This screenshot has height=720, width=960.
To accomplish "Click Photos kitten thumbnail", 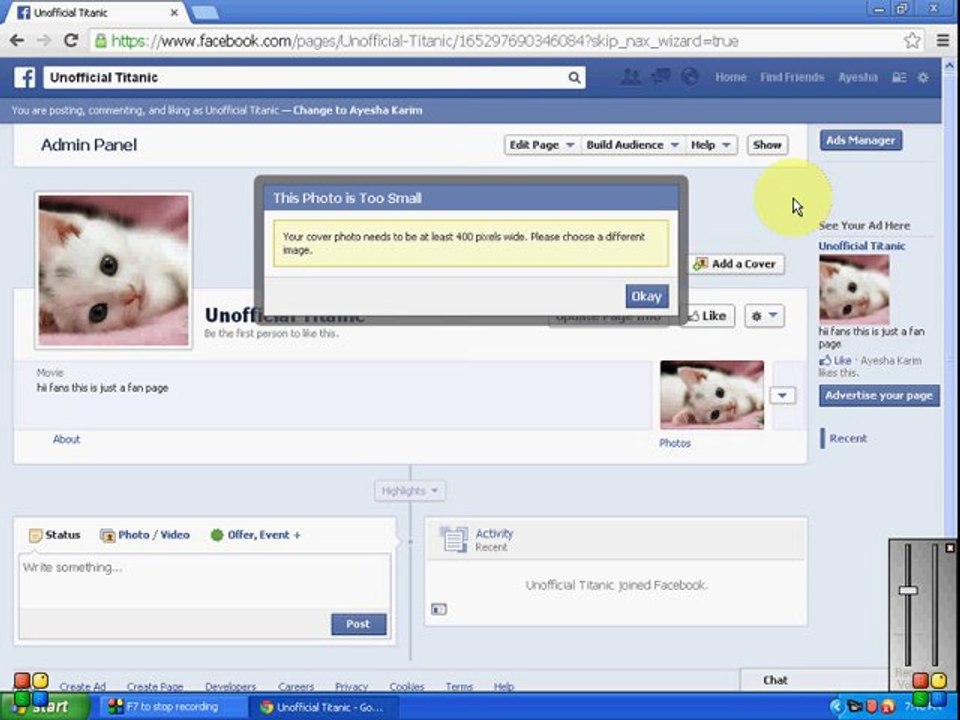I will [711, 395].
